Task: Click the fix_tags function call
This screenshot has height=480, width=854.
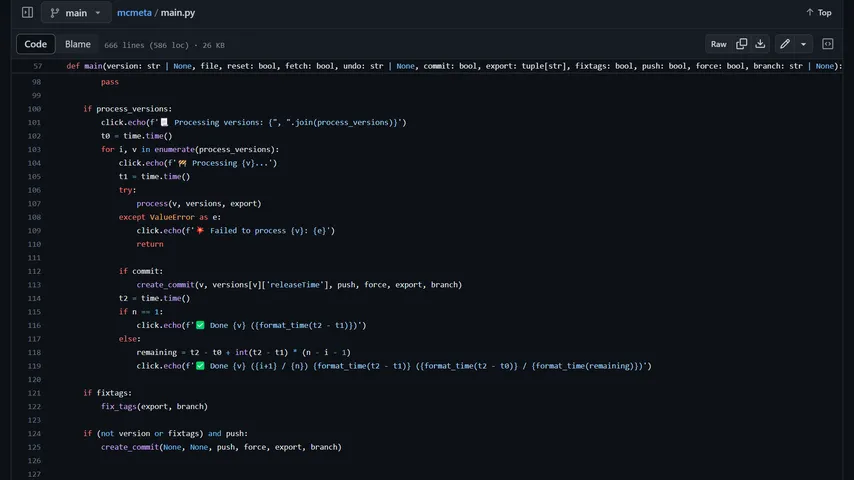Action: click(120, 407)
